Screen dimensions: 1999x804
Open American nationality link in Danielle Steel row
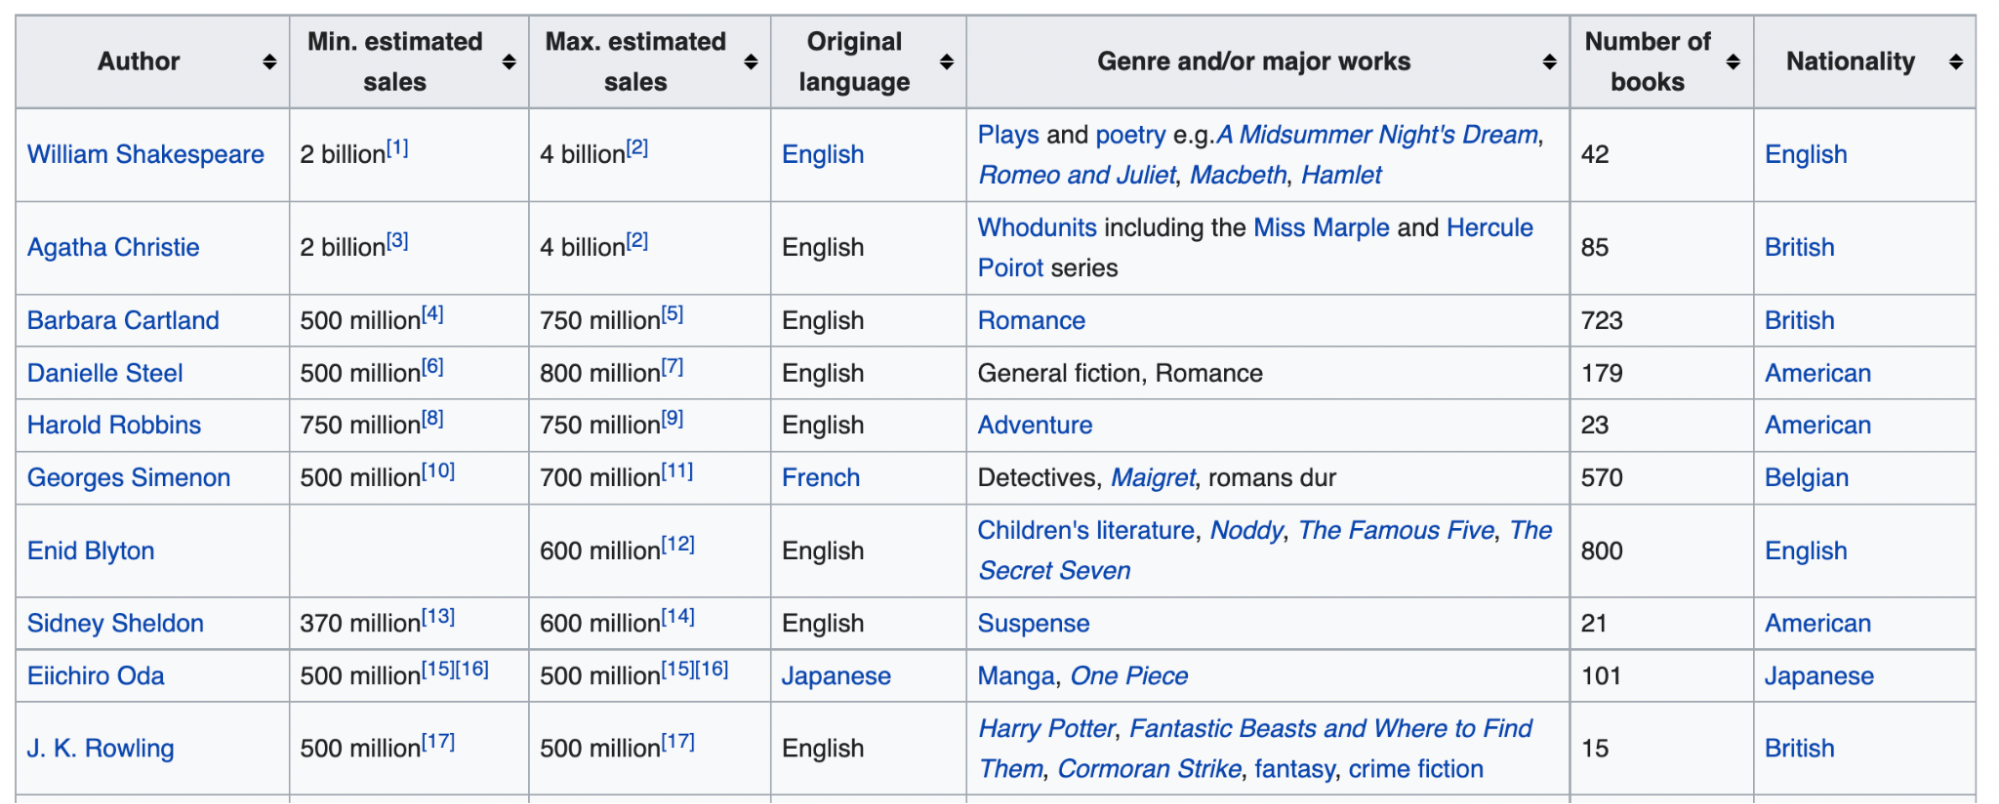pos(1817,374)
